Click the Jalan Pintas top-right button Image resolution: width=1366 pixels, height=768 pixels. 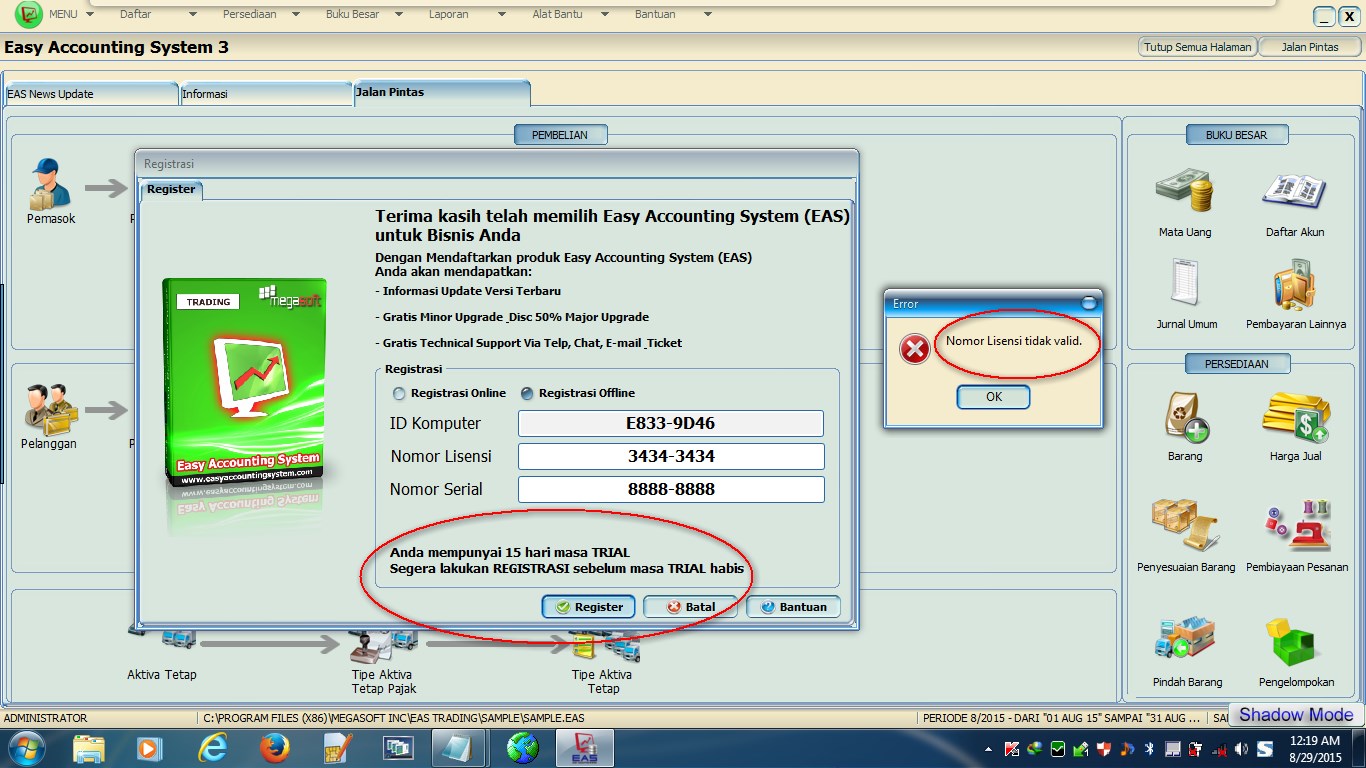point(1310,47)
